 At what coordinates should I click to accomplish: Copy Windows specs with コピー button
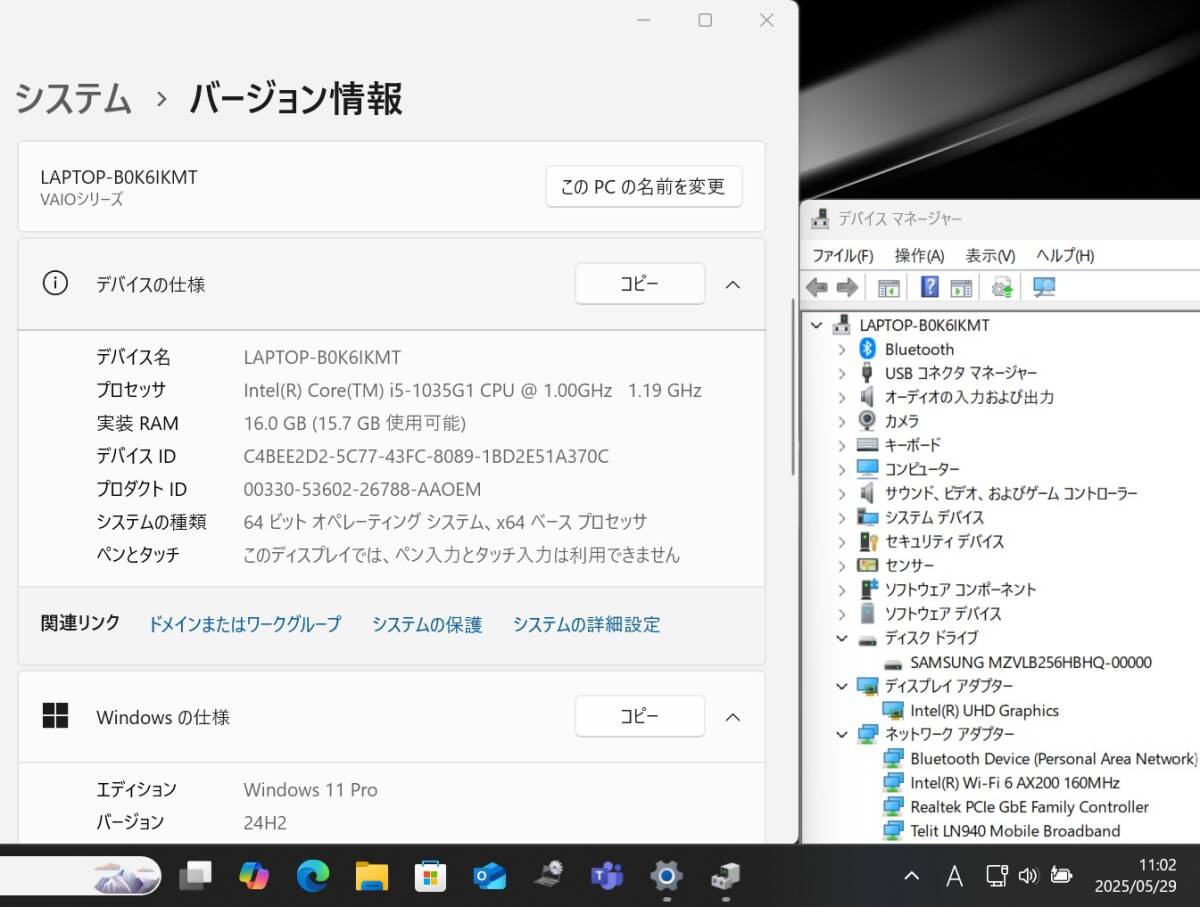[x=640, y=716]
